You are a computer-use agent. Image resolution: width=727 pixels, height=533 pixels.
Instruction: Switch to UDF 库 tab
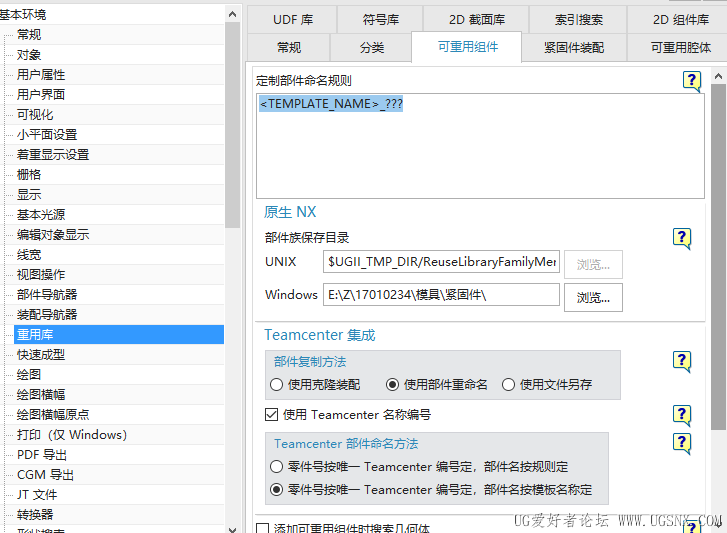293,19
